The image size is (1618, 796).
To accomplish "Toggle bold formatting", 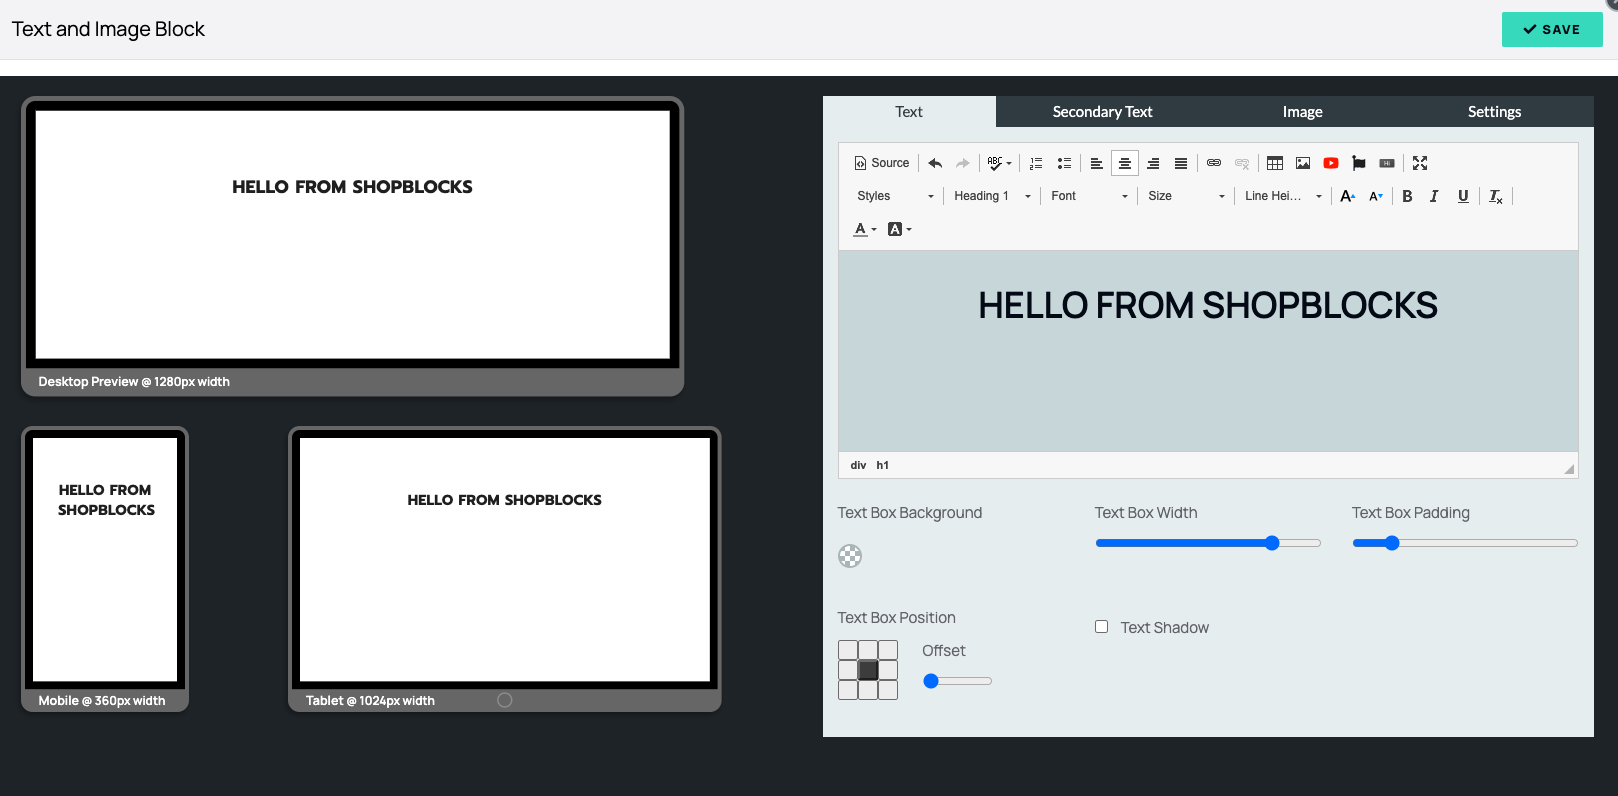I will (x=1407, y=196).
